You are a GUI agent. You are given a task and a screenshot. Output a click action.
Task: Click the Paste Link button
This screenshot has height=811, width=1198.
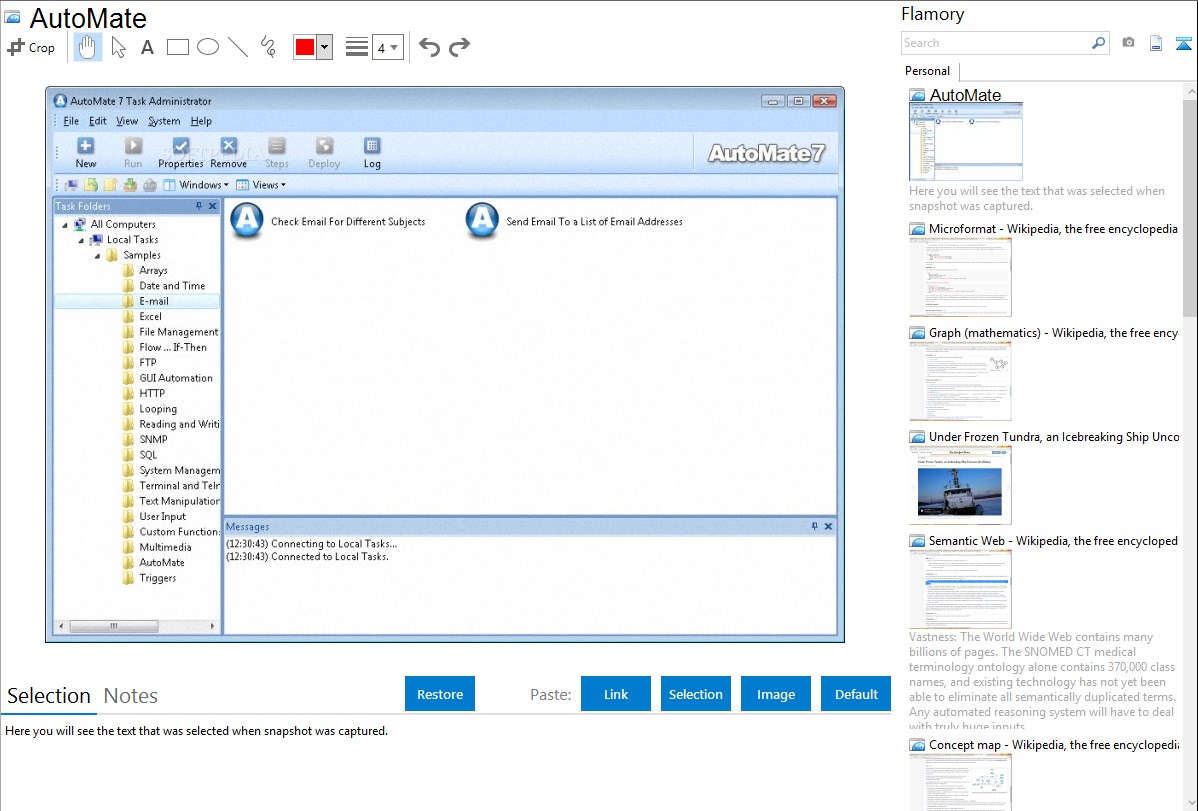(x=616, y=694)
